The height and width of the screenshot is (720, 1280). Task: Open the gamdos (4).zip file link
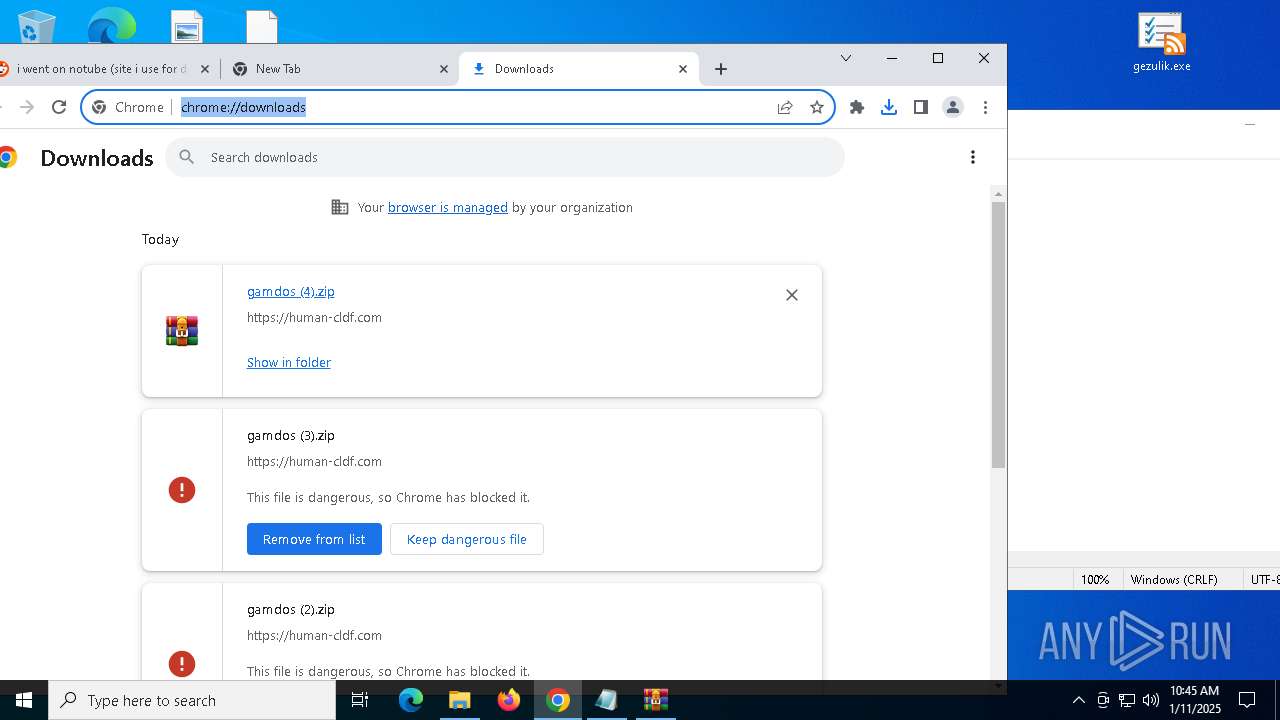pos(291,292)
